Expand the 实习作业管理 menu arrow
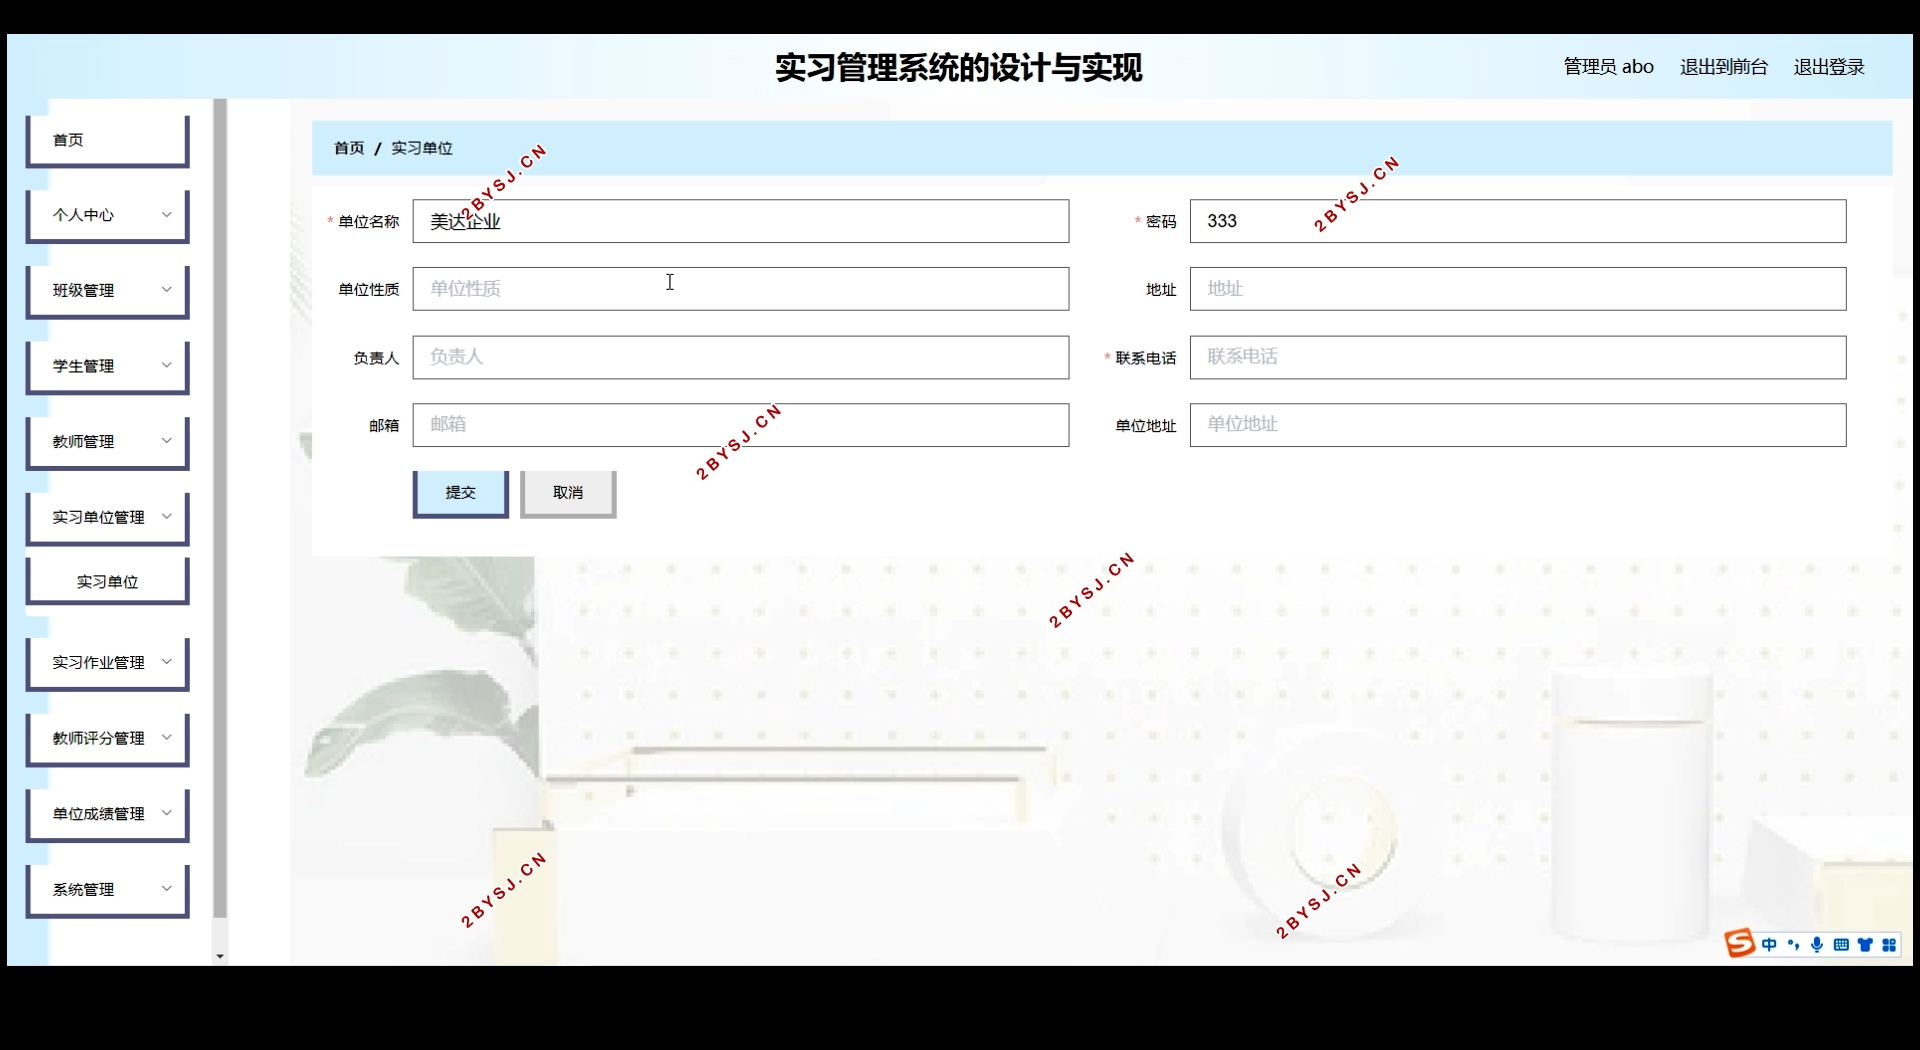Screen dimensions: 1920x1050 (x=167, y=662)
